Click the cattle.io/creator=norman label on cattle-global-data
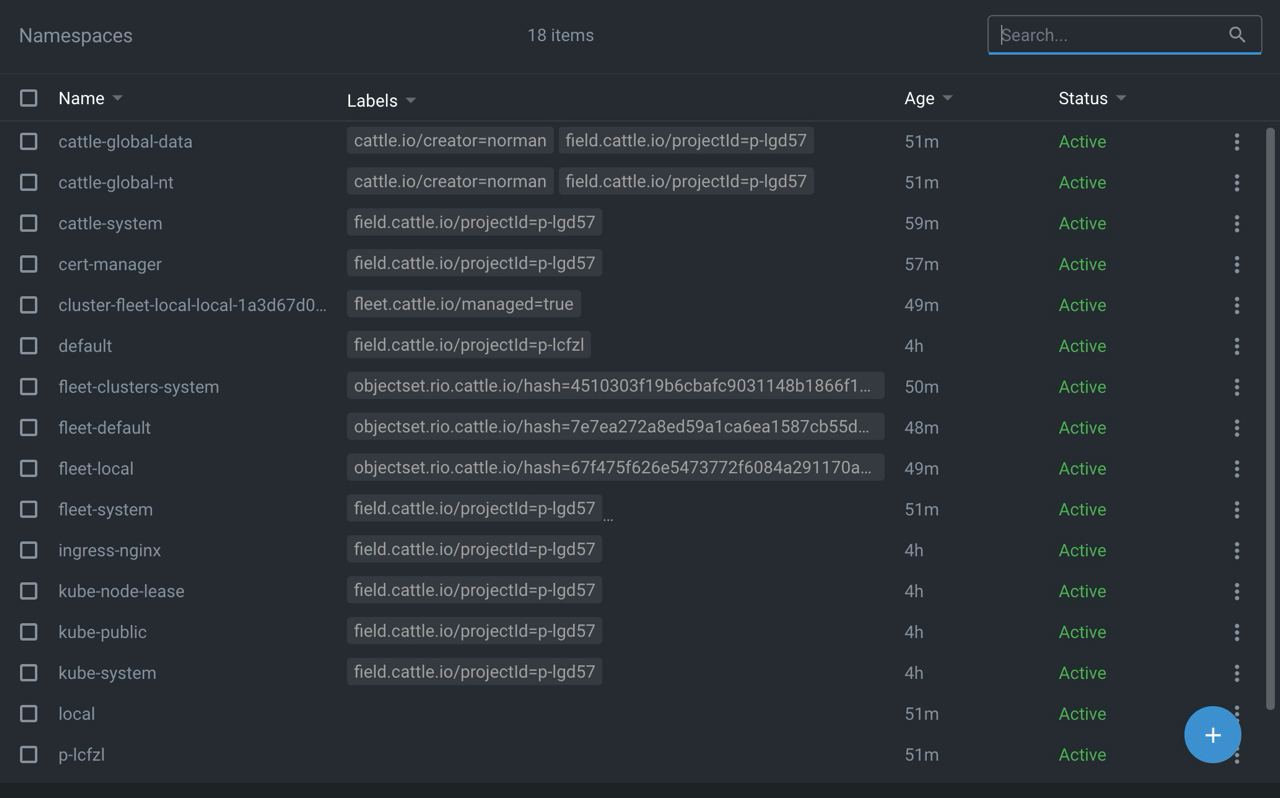The image size is (1280, 798). 450,140
